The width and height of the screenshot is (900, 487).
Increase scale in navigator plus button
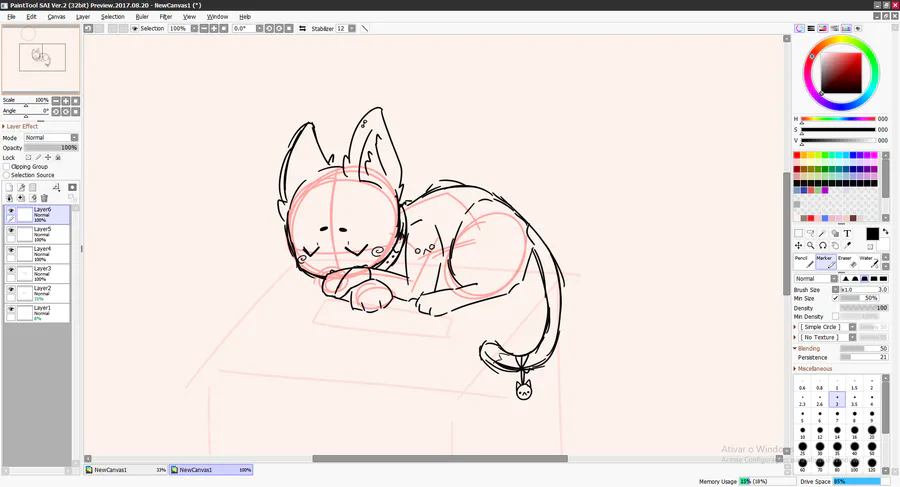[x=66, y=101]
